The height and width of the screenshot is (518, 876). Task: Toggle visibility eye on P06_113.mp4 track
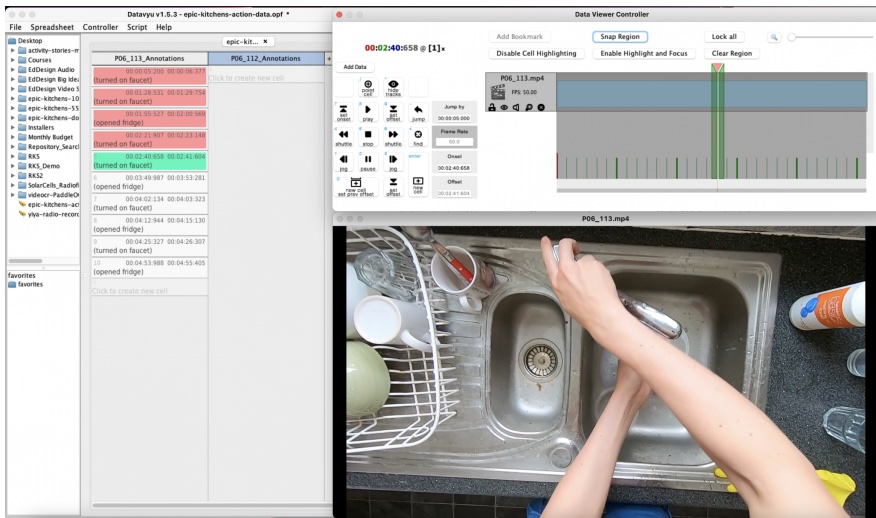(504, 107)
